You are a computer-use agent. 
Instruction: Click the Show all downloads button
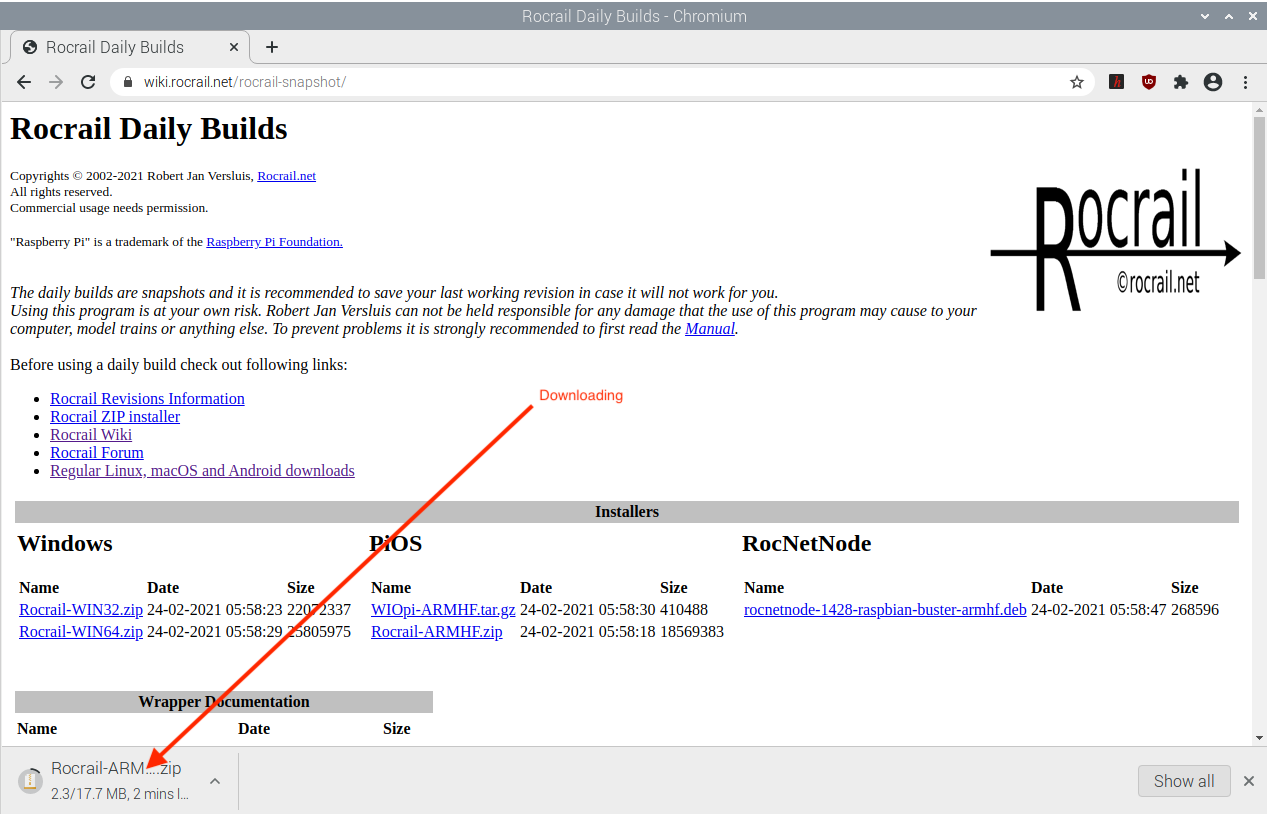coord(1184,781)
